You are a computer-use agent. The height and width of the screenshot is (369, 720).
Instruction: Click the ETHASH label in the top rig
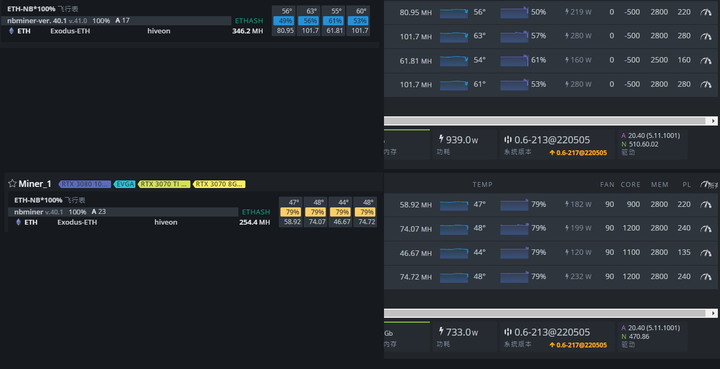coord(249,21)
